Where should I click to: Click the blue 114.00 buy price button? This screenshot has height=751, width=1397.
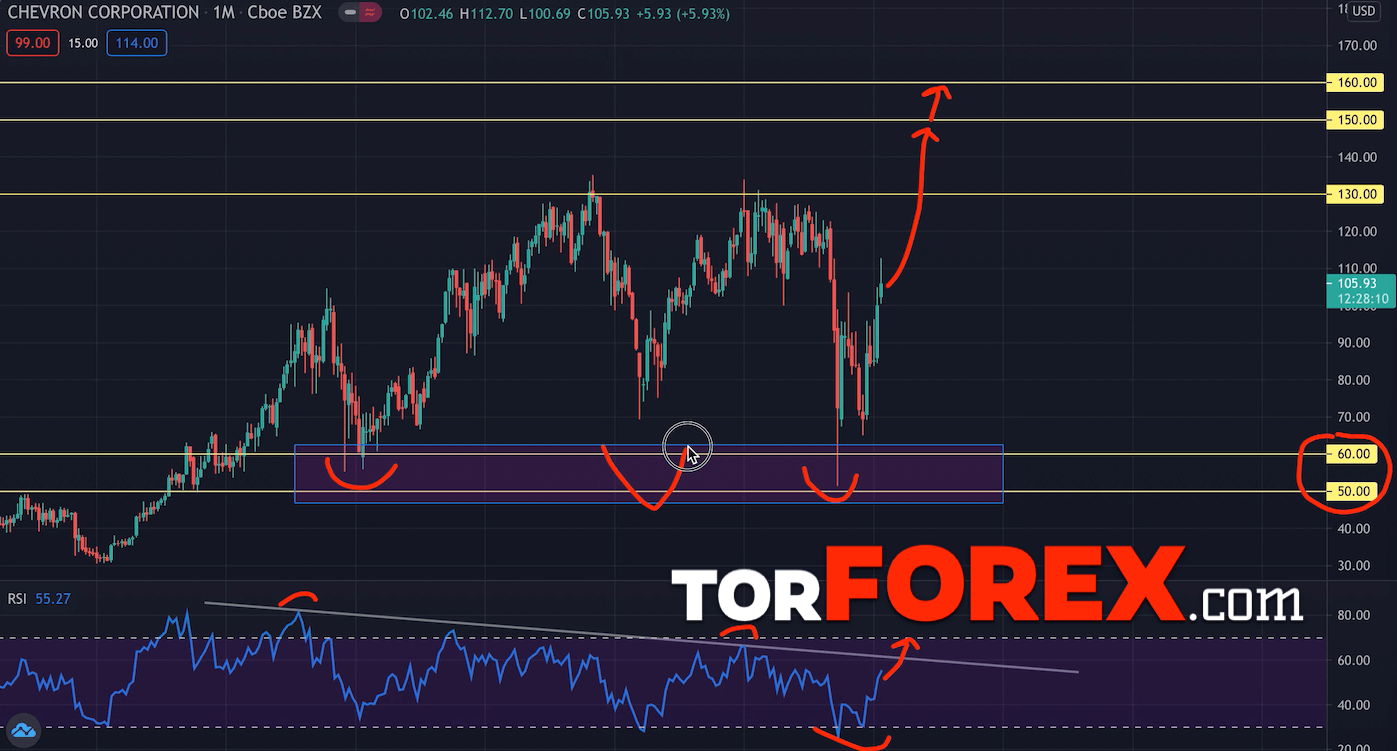pos(137,43)
